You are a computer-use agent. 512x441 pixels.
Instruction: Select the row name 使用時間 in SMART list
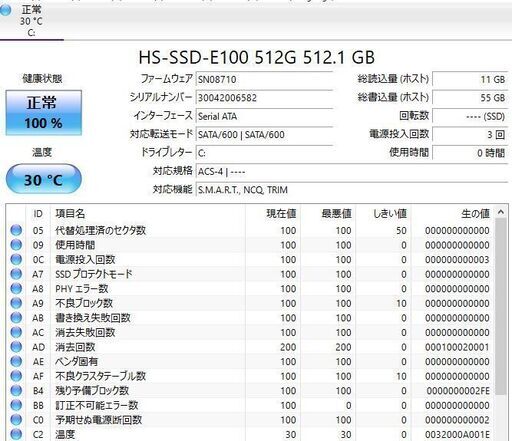tap(75, 245)
